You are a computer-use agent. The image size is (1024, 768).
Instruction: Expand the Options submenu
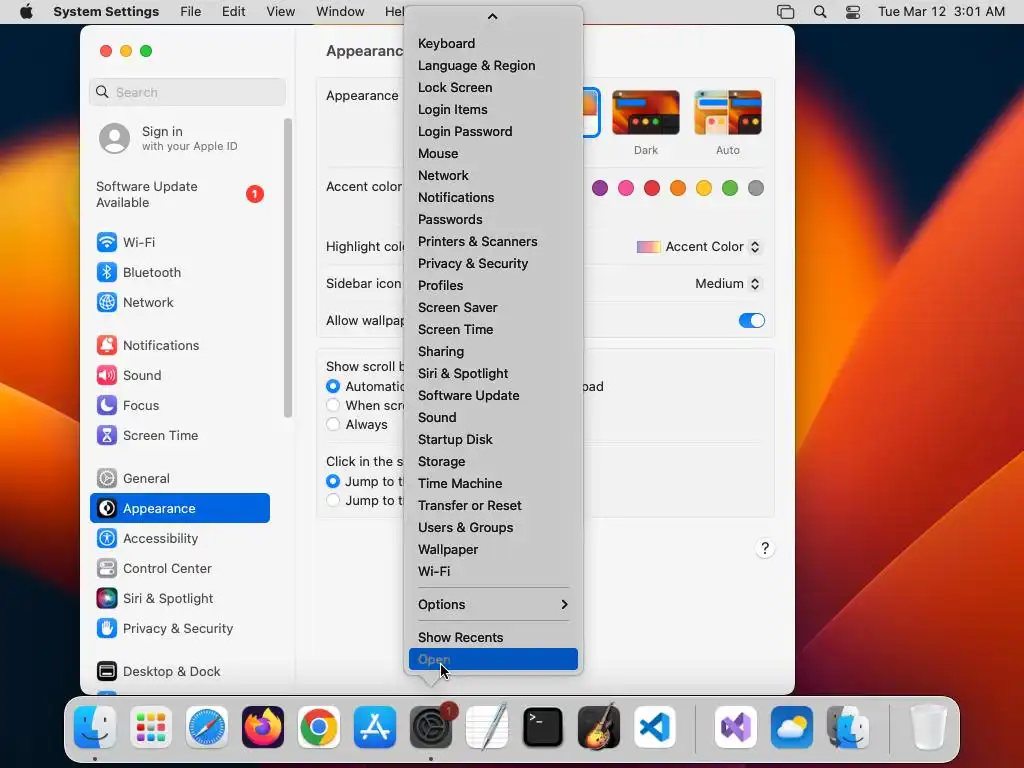click(x=493, y=605)
